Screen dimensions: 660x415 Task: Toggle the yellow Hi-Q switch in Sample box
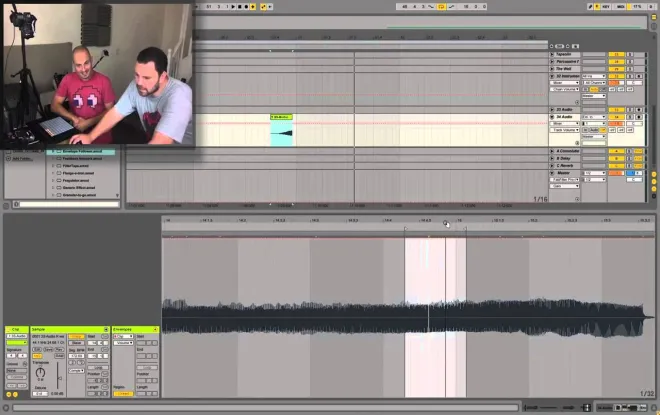point(37,356)
